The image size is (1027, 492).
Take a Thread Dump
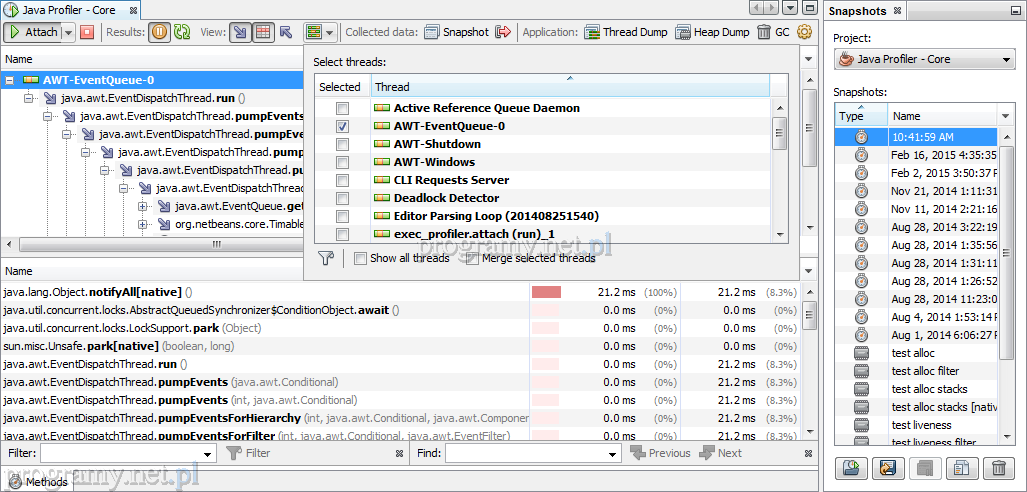coord(625,32)
